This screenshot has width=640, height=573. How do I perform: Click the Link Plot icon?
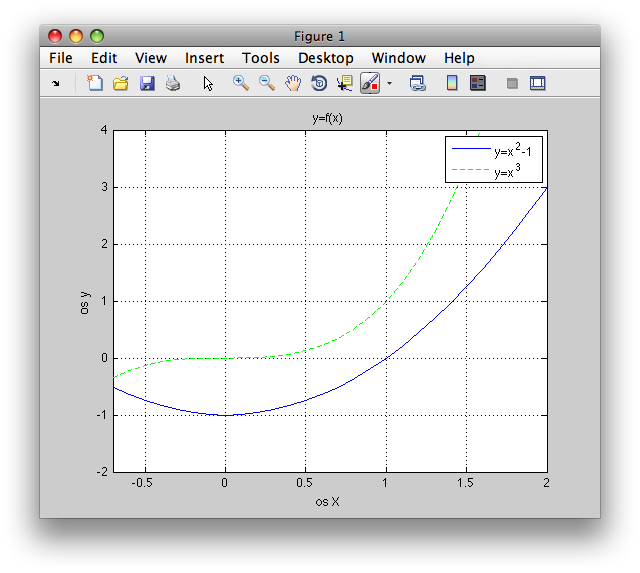(x=418, y=83)
